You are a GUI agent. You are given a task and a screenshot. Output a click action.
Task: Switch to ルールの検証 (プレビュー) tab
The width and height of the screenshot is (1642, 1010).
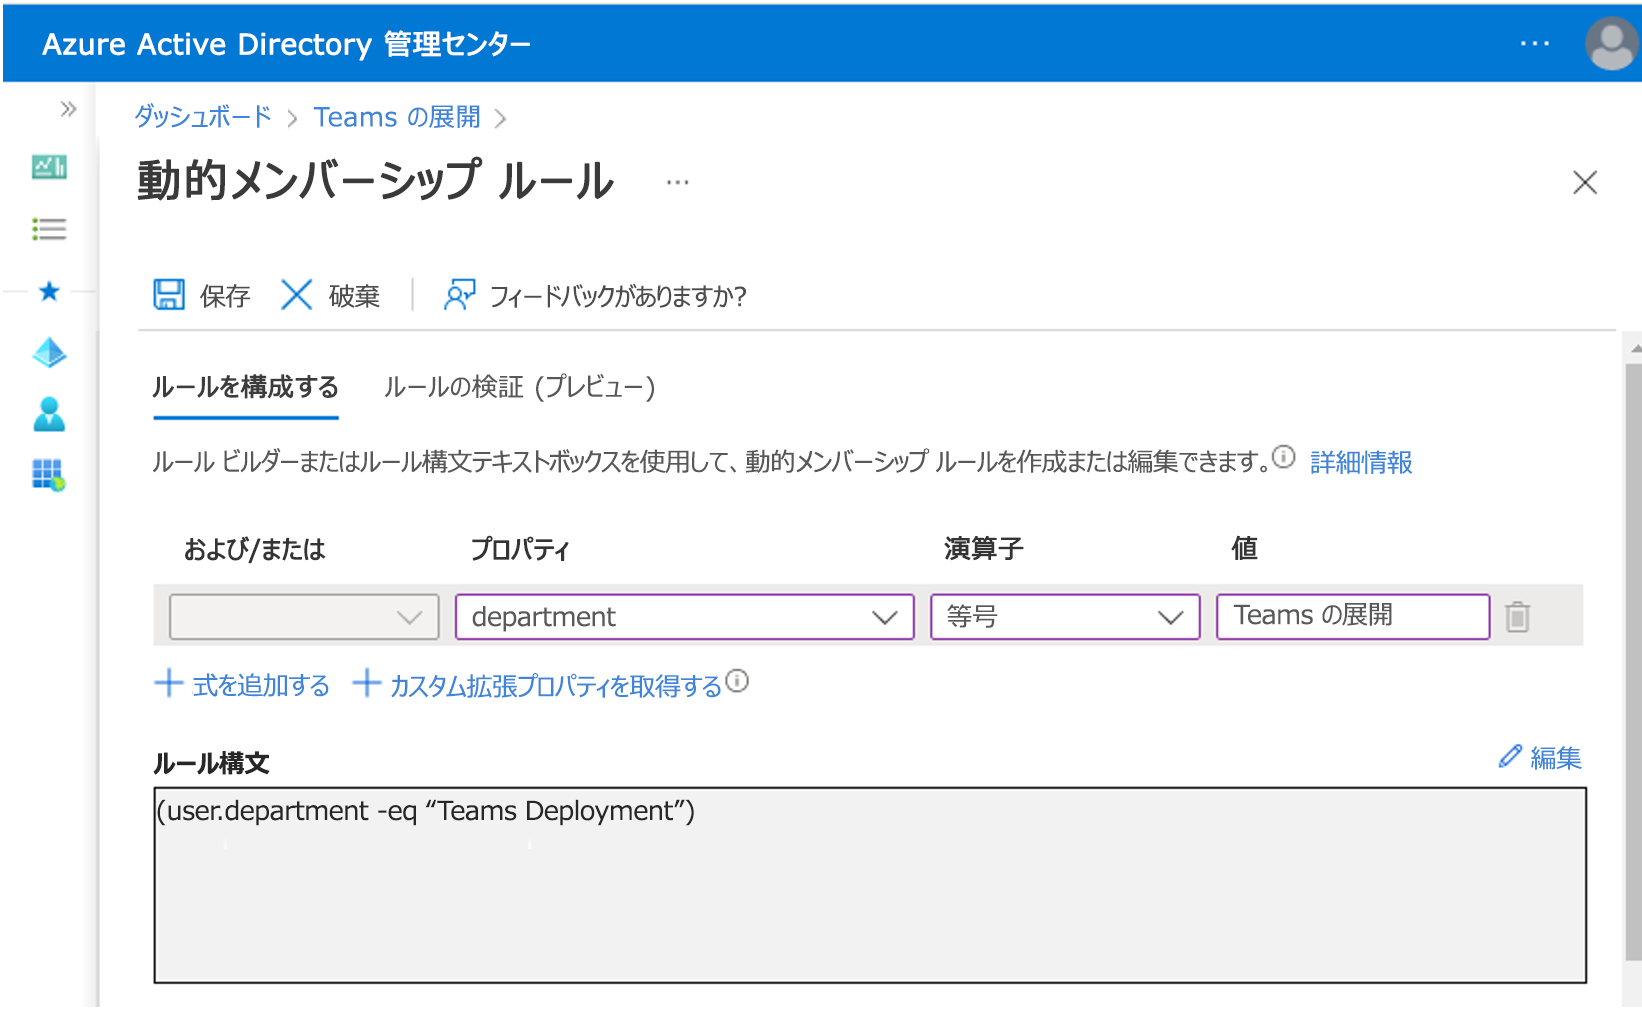[520, 387]
